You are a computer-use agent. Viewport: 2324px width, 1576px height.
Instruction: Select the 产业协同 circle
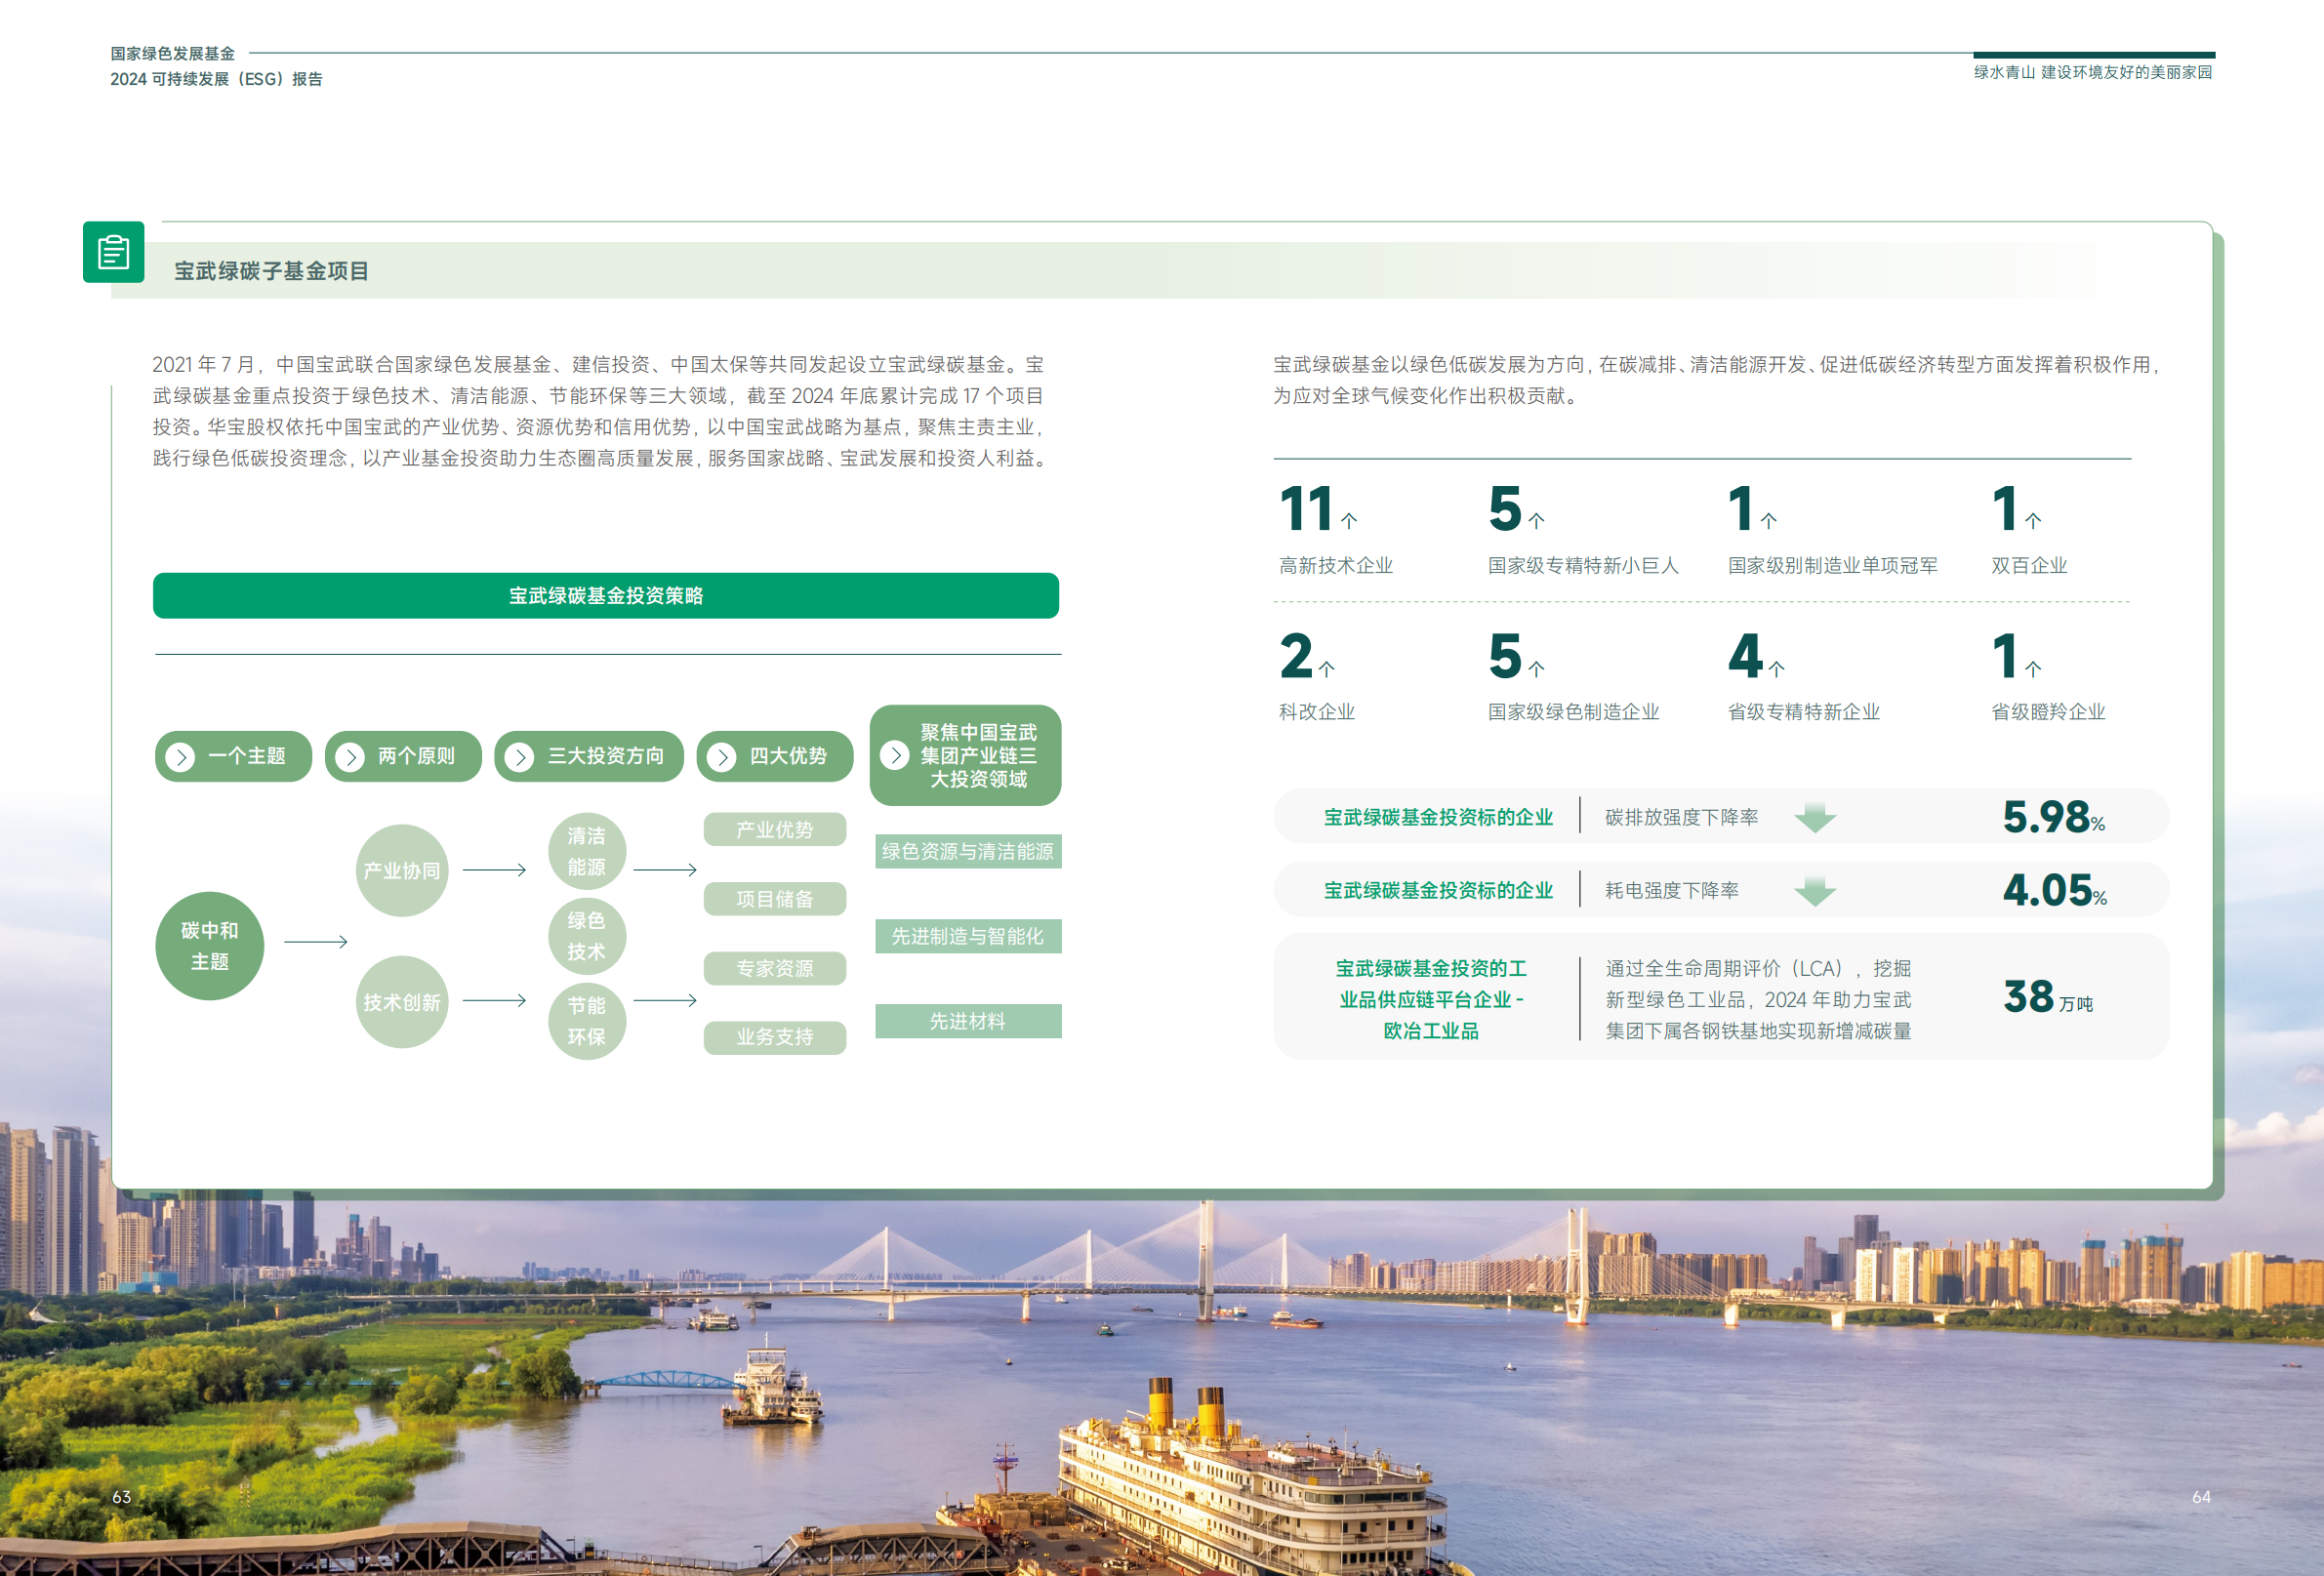pyautogui.click(x=401, y=870)
